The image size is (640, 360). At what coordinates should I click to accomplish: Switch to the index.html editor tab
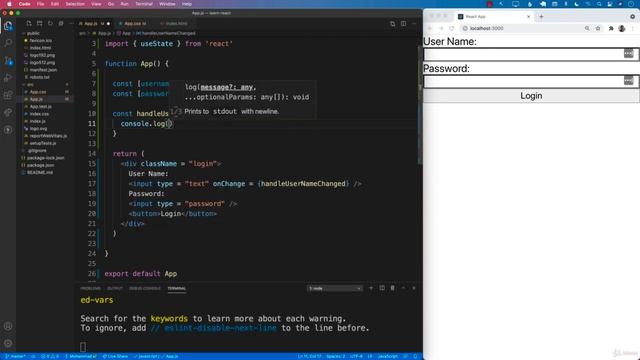click(176, 24)
